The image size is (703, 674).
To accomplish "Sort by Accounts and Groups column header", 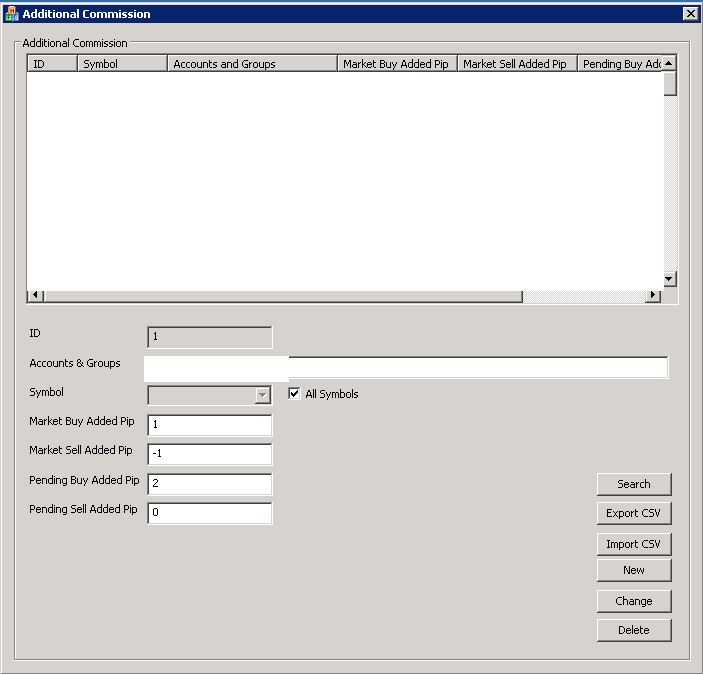I will coord(251,64).
